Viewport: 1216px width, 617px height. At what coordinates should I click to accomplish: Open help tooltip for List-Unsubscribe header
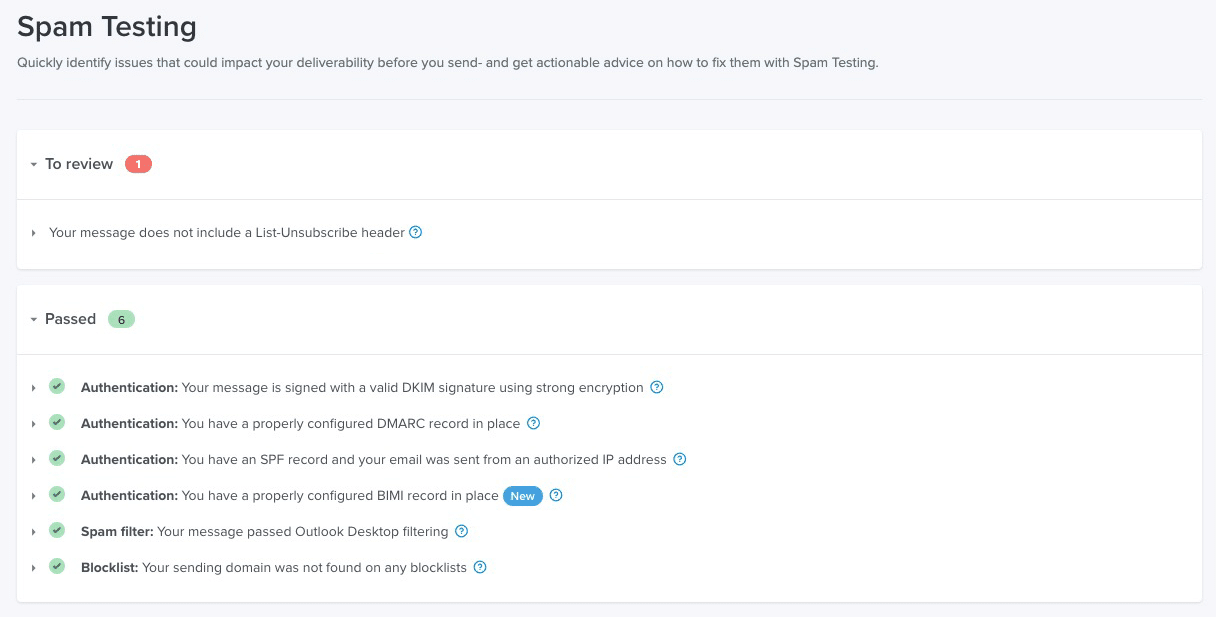415,232
